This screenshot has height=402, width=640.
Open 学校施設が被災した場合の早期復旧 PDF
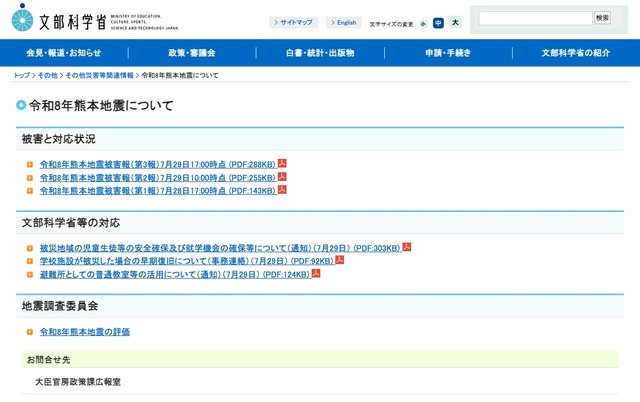[x=187, y=261]
